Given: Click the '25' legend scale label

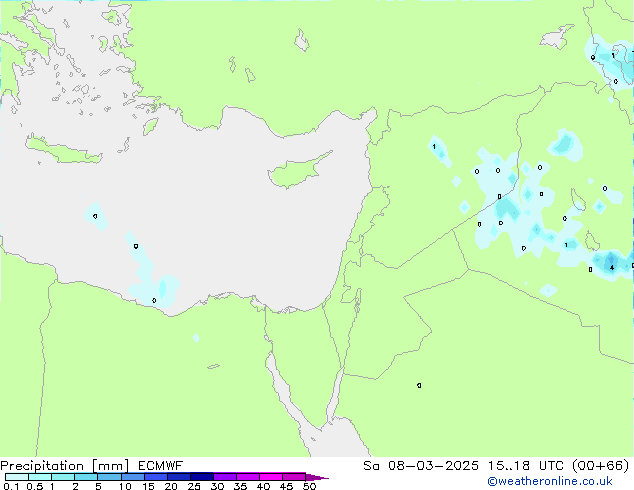Looking at the screenshot, I should click(x=194, y=486).
